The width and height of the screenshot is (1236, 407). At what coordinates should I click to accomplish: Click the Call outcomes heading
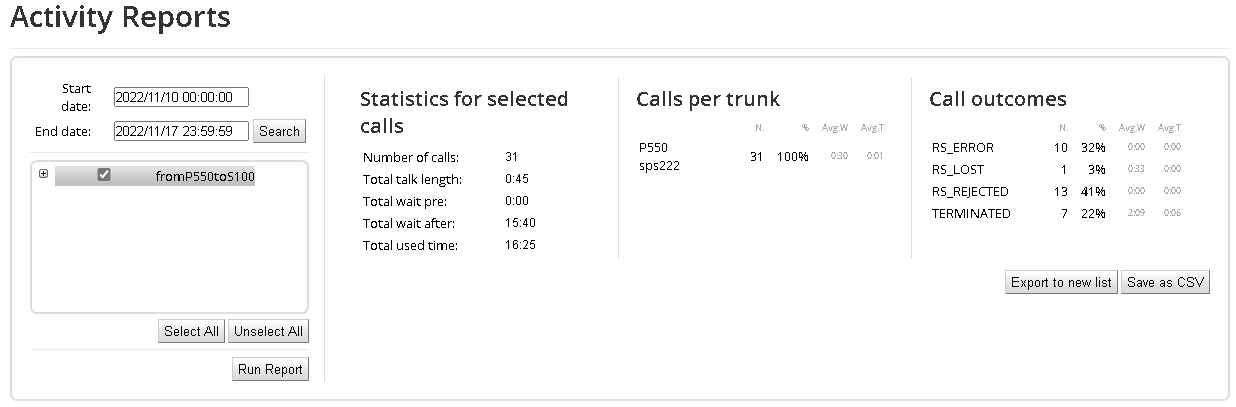[998, 99]
